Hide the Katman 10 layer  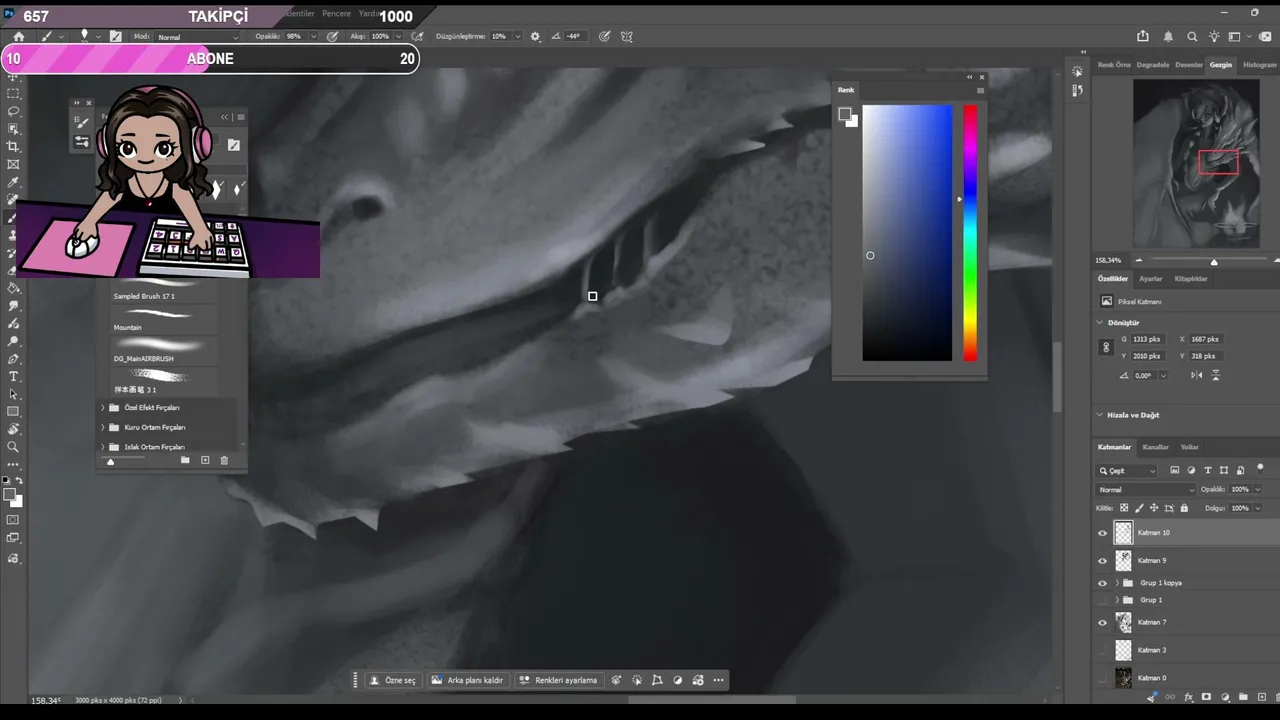(1103, 533)
